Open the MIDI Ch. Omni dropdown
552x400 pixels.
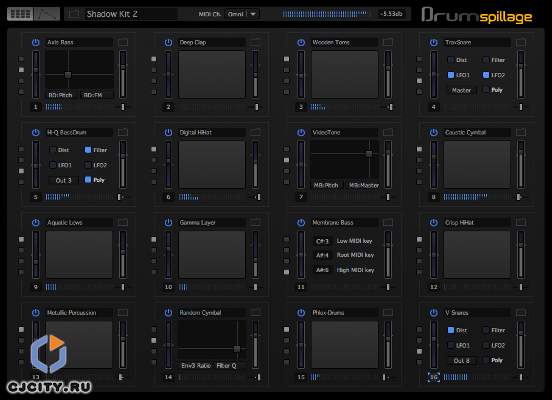coord(242,14)
